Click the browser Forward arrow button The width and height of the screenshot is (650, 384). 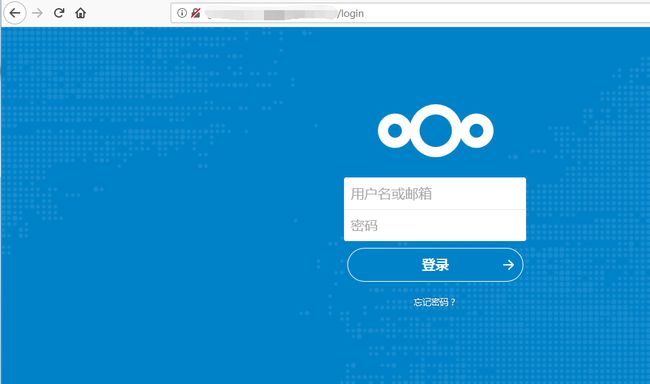click(x=37, y=13)
